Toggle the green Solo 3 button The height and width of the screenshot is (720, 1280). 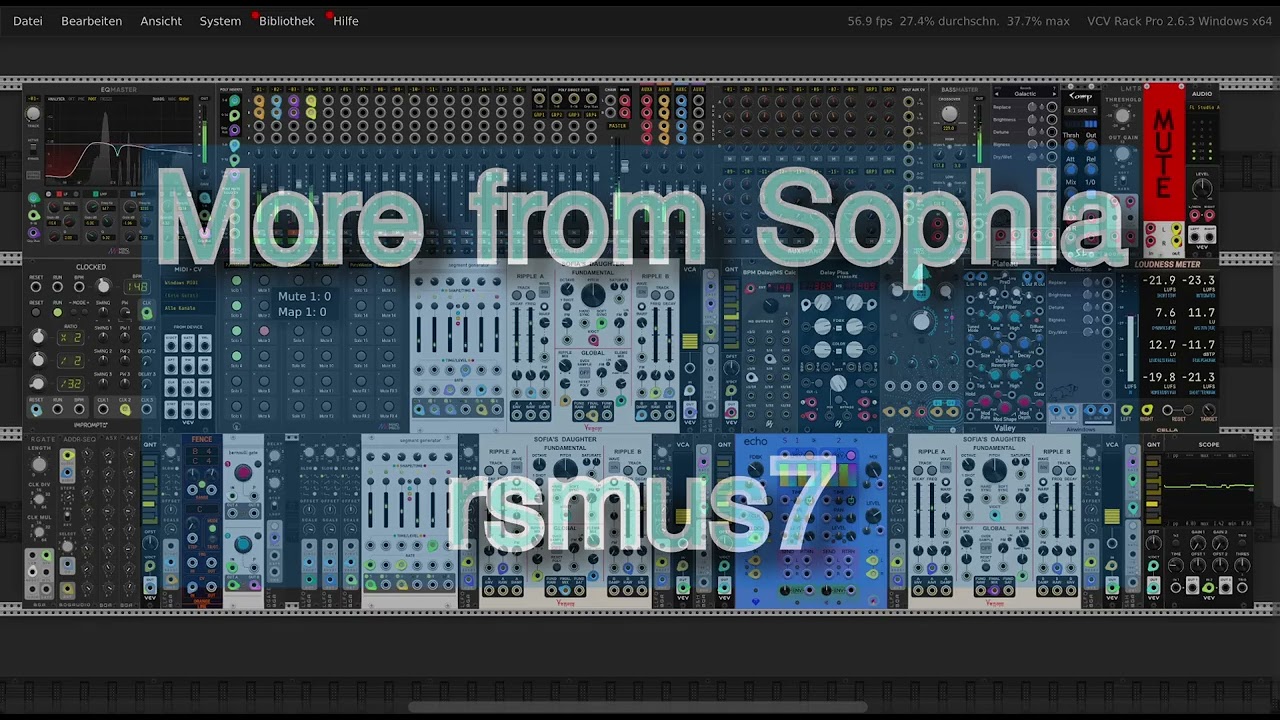click(236, 331)
